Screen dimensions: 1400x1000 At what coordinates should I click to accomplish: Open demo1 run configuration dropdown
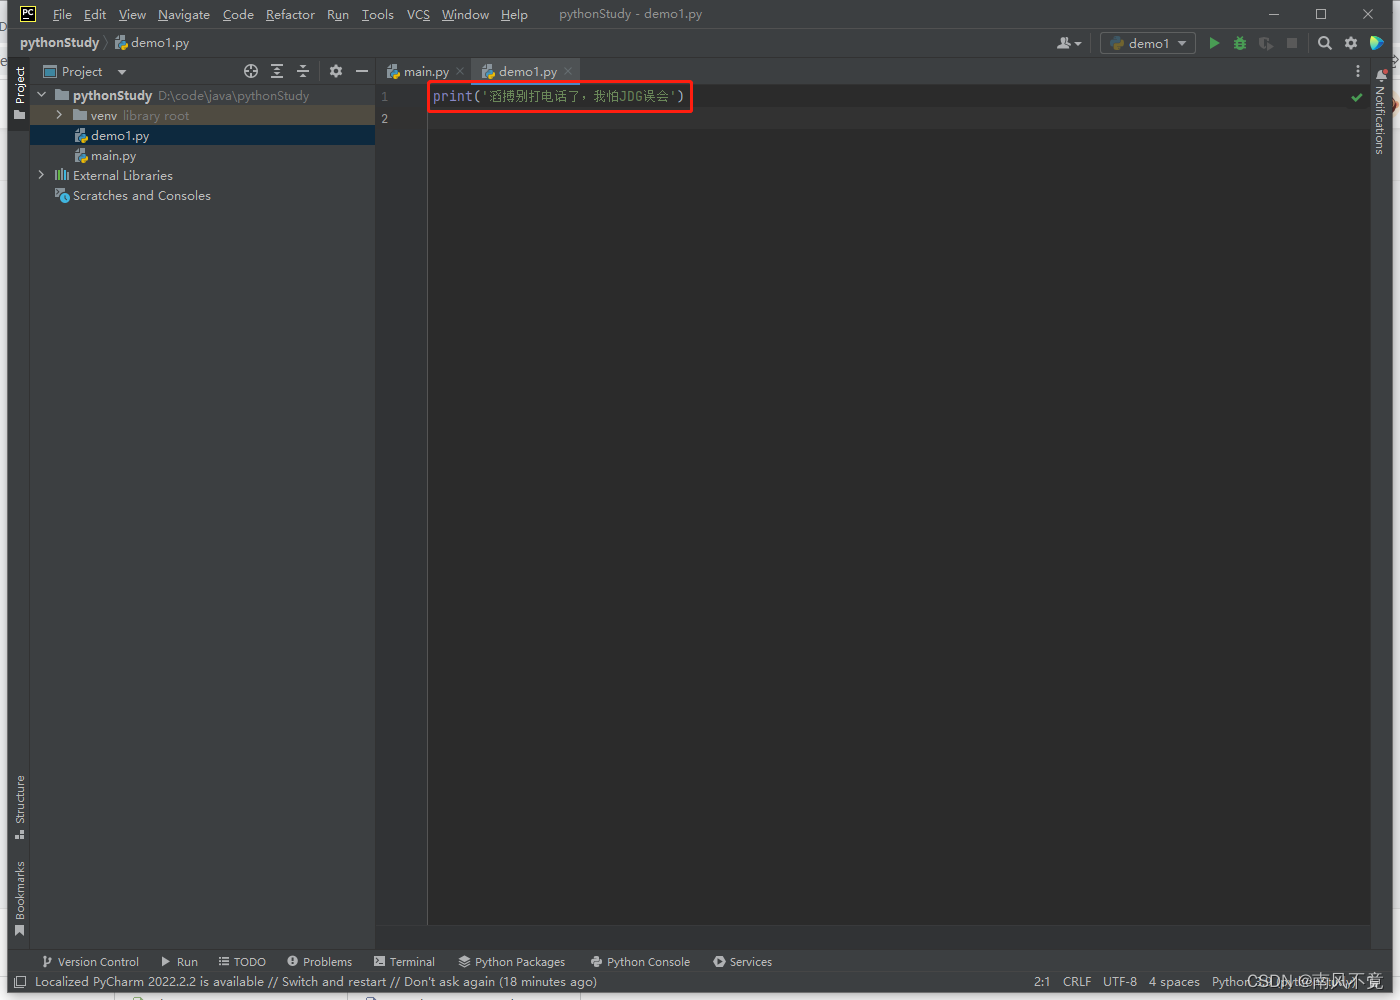(x=1148, y=43)
